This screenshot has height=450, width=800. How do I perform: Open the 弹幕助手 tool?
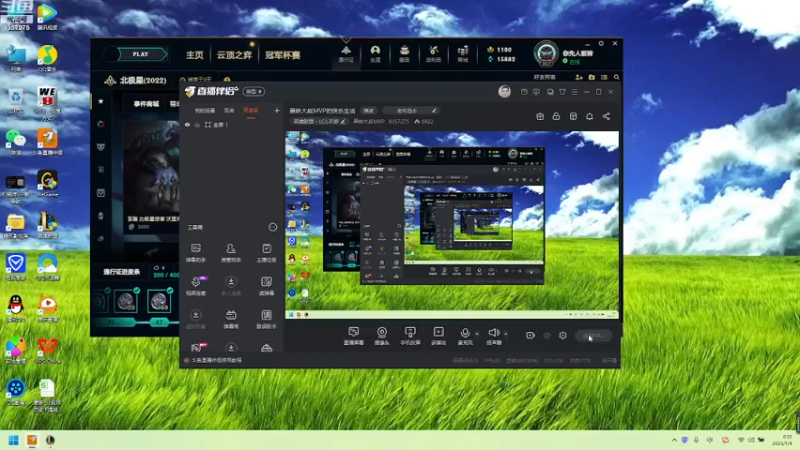pyautogui.click(x=196, y=253)
